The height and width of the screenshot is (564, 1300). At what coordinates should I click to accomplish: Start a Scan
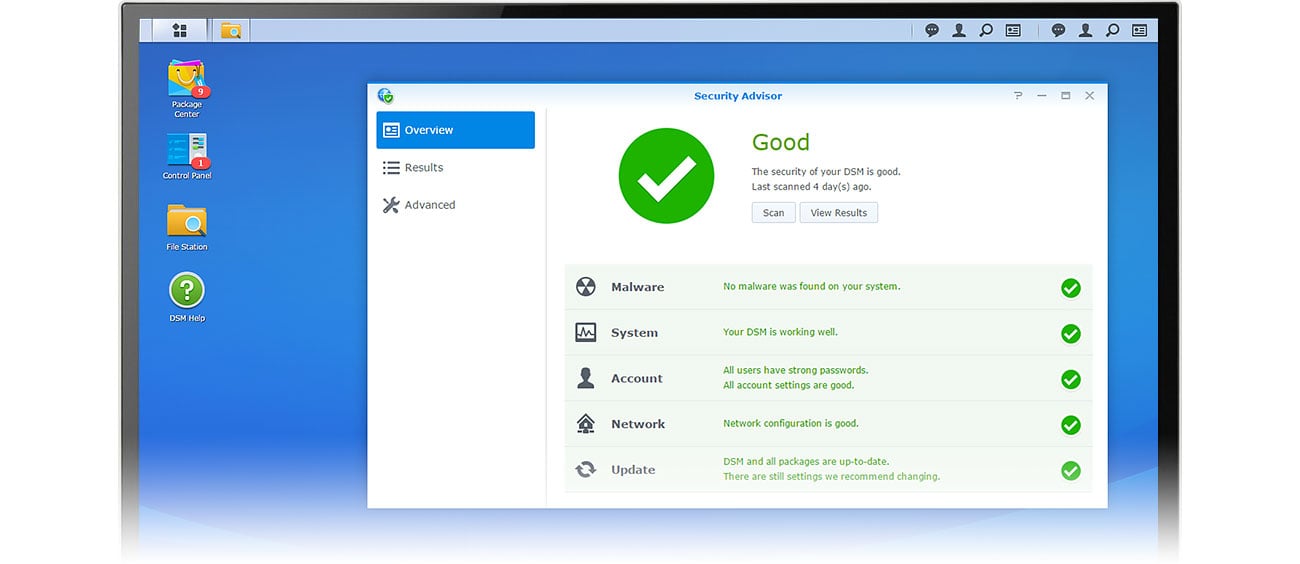coord(774,213)
